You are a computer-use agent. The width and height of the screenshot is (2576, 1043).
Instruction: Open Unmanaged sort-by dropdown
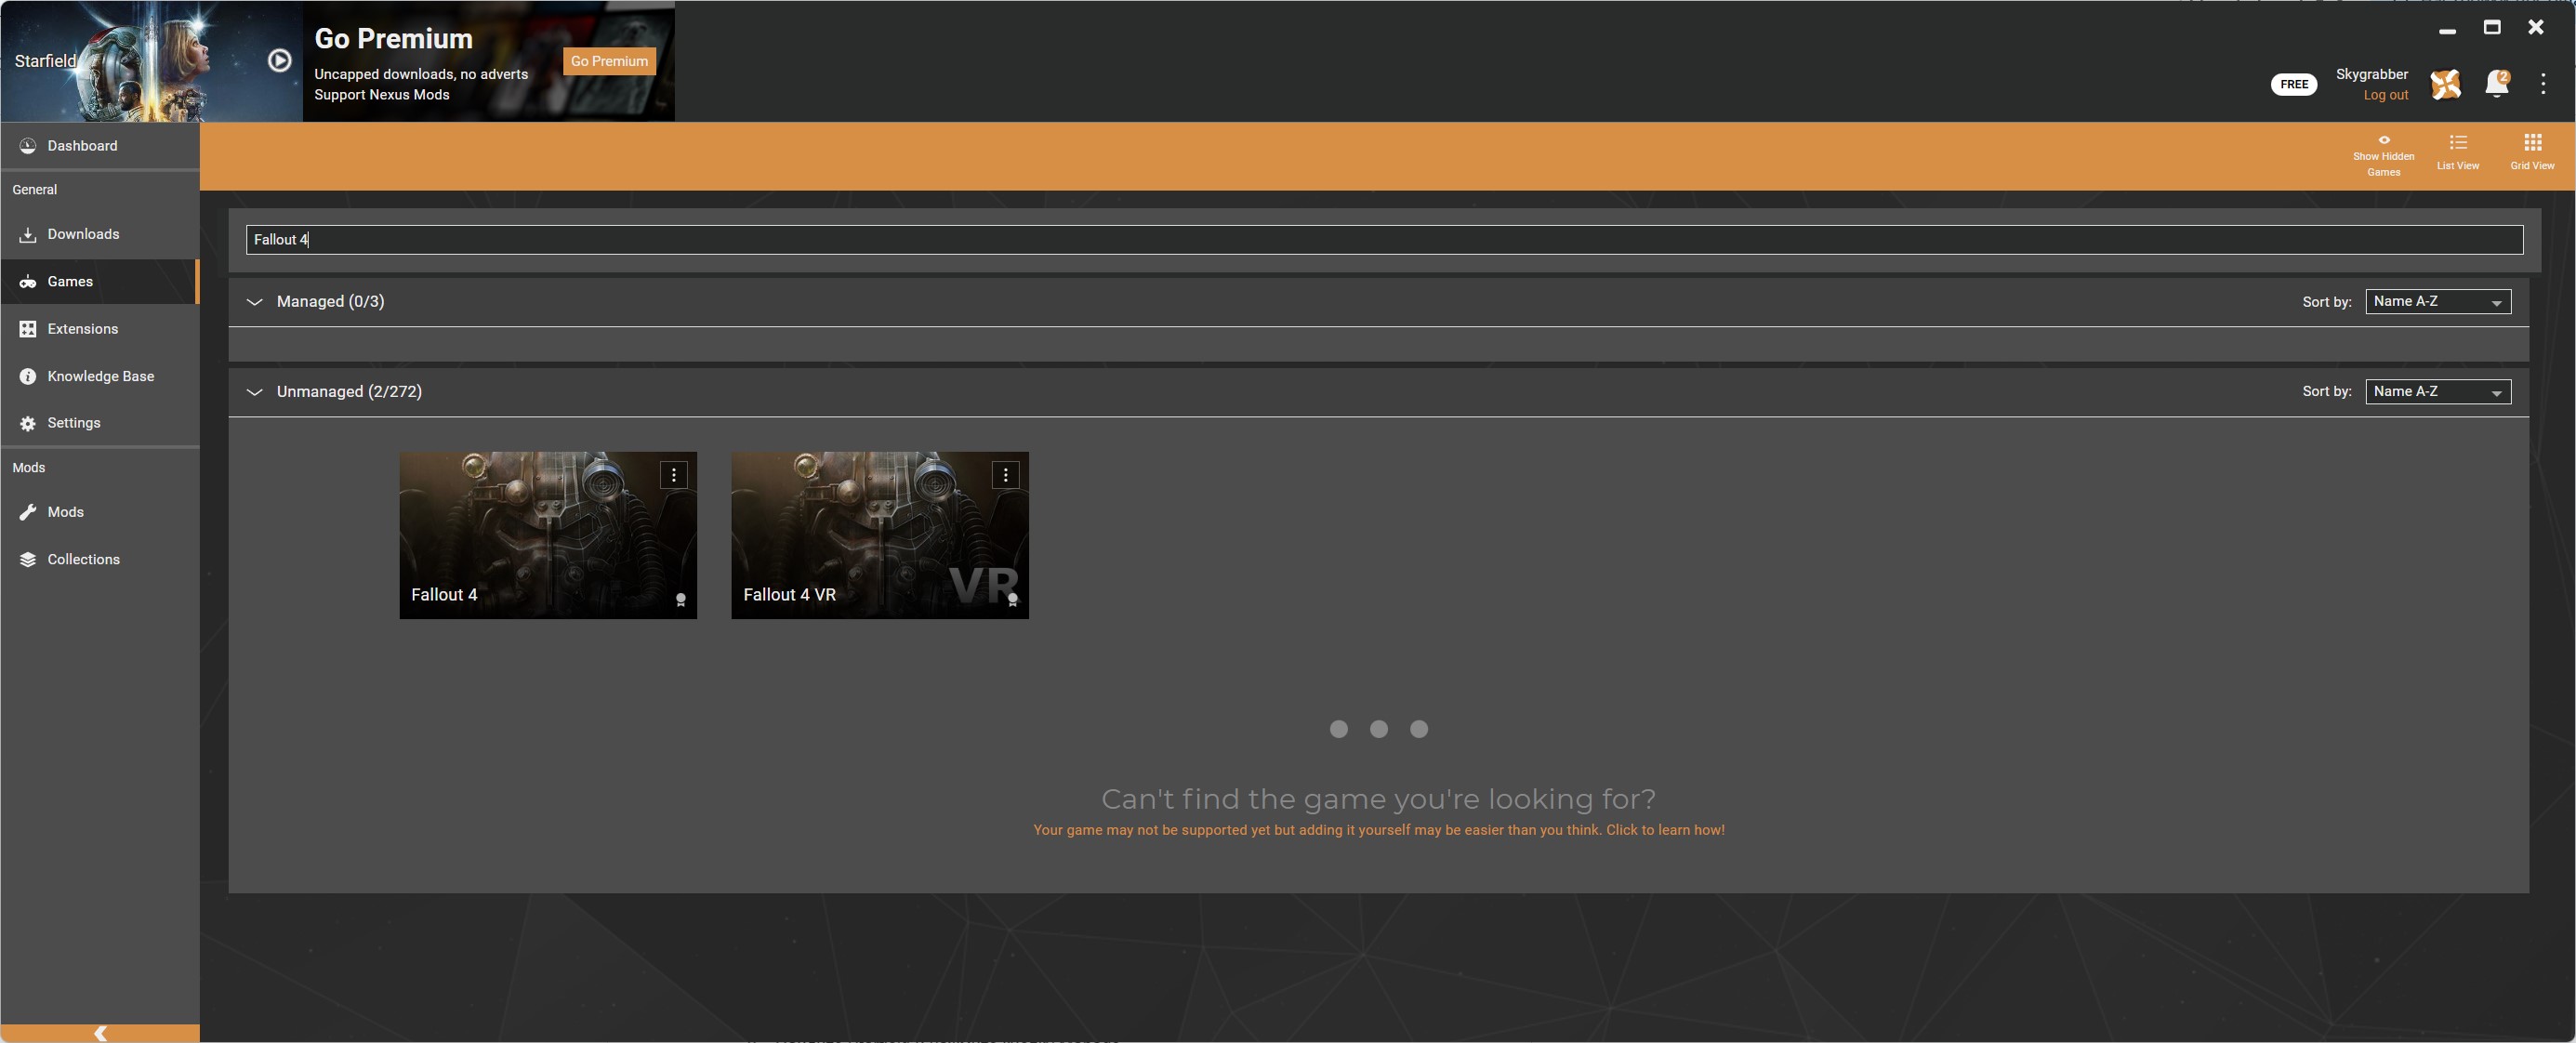(x=2437, y=392)
